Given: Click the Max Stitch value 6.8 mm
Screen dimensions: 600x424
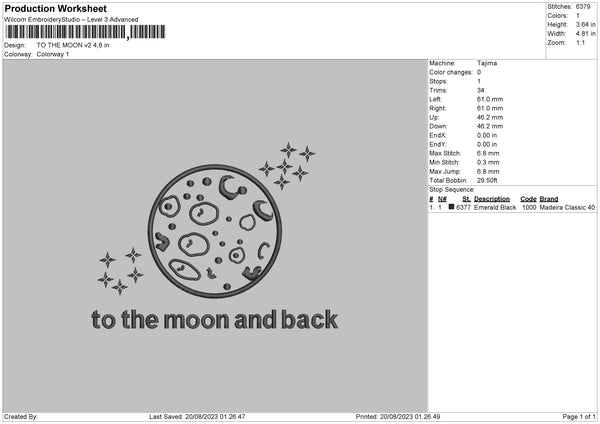Looking at the screenshot, I should (488, 153).
